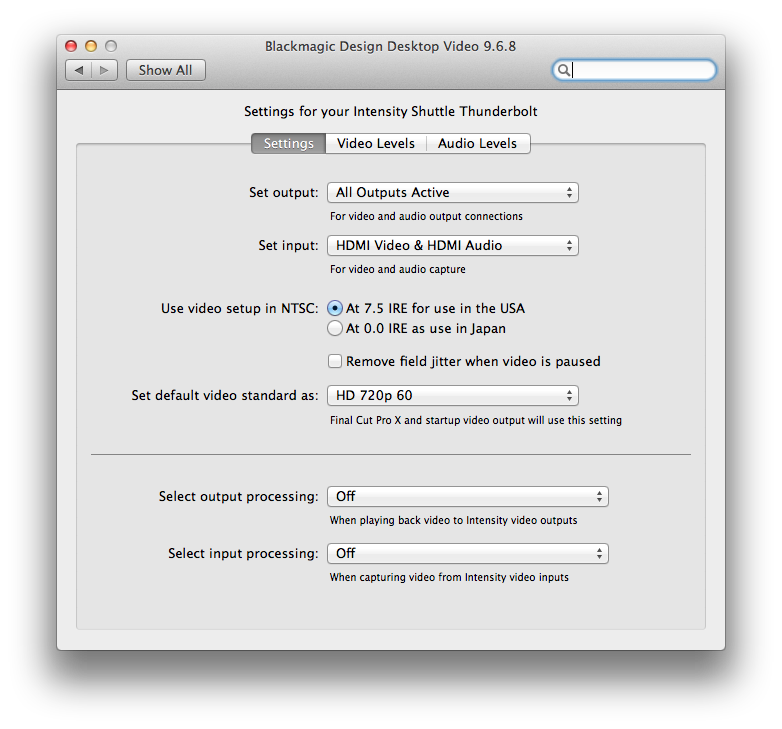The height and width of the screenshot is (729, 782).
Task: Select 7.5 IRE for USA radio
Action: (x=335, y=308)
